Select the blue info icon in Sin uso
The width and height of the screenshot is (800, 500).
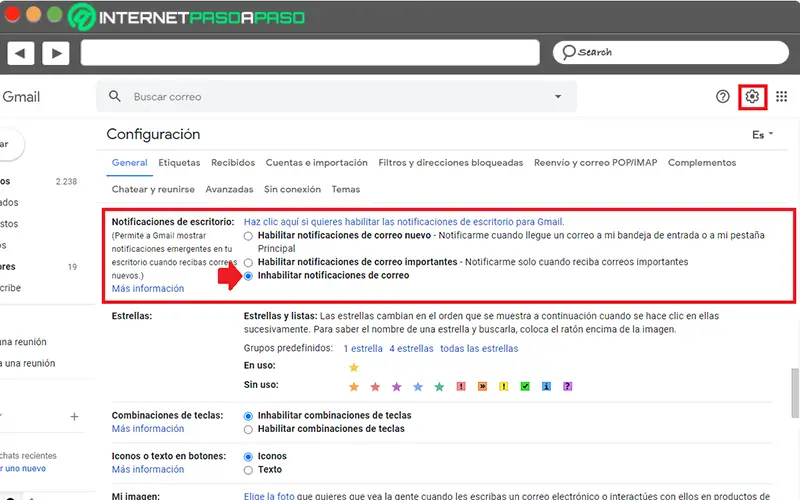pos(546,386)
